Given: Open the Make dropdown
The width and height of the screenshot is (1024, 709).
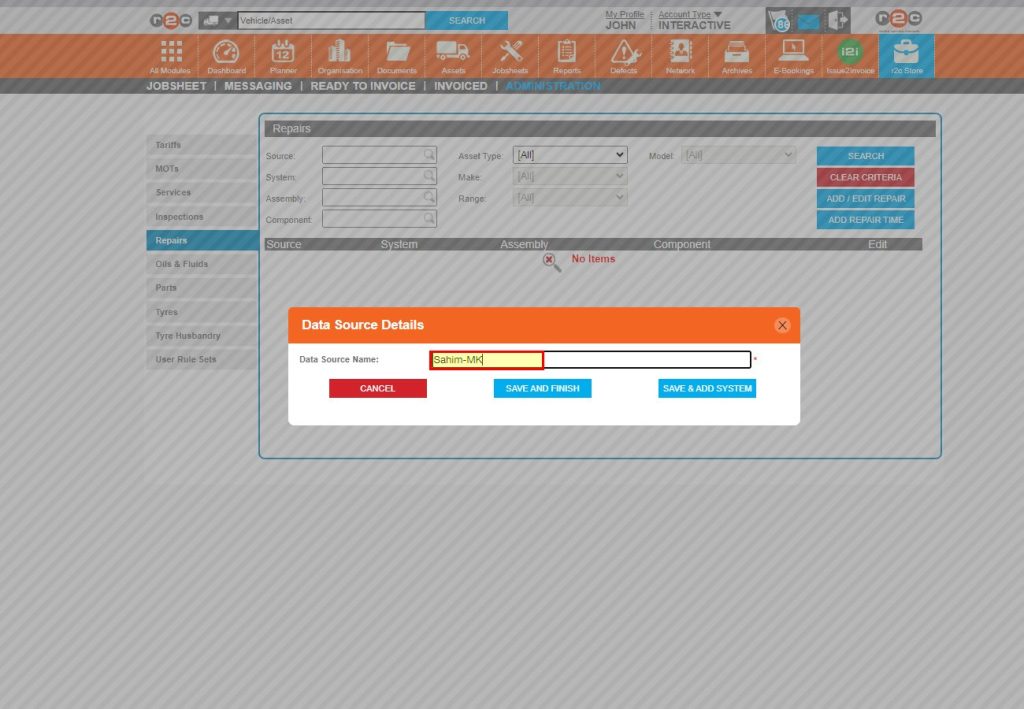Looking at the screenshot, I should tap(569, 176).
